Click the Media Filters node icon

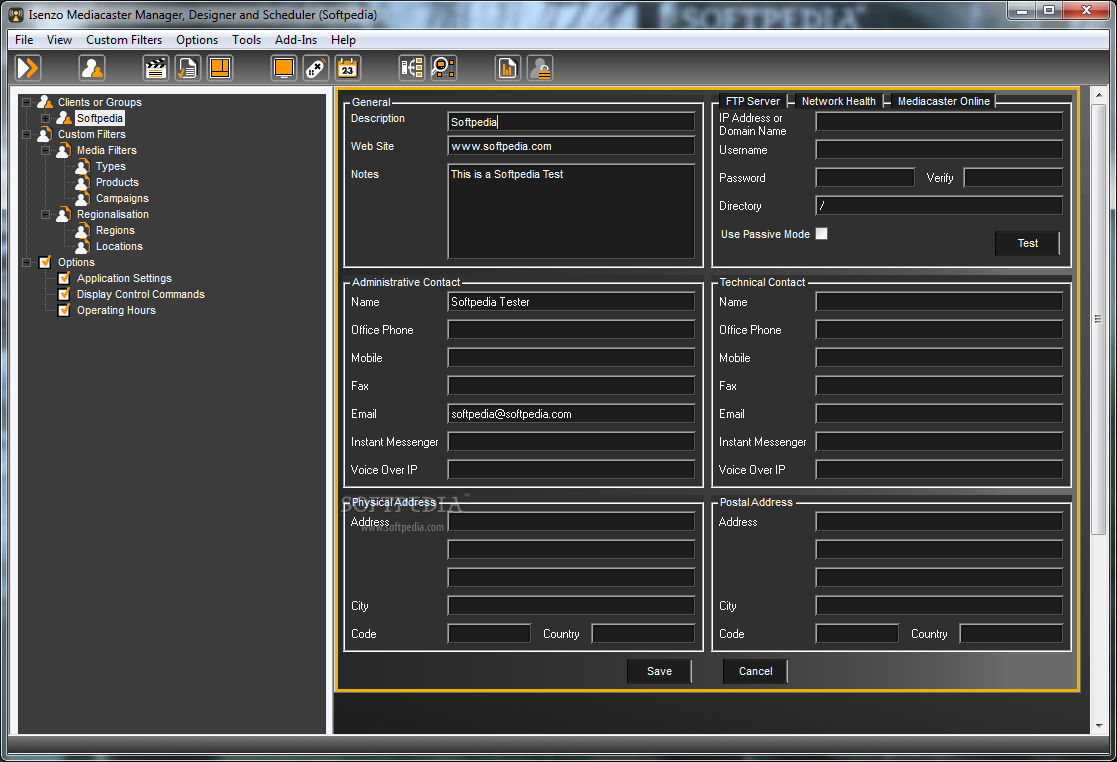63,150
